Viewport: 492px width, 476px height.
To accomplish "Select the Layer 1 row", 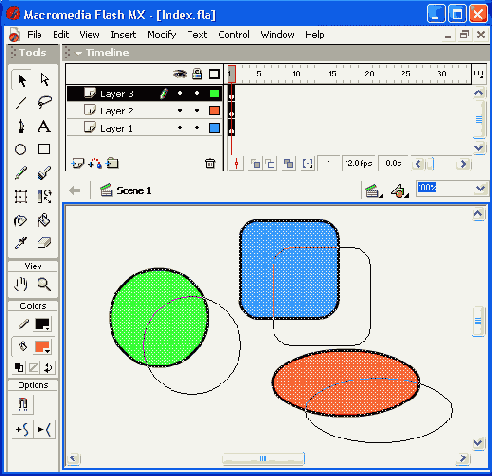I will click(144, 128).
